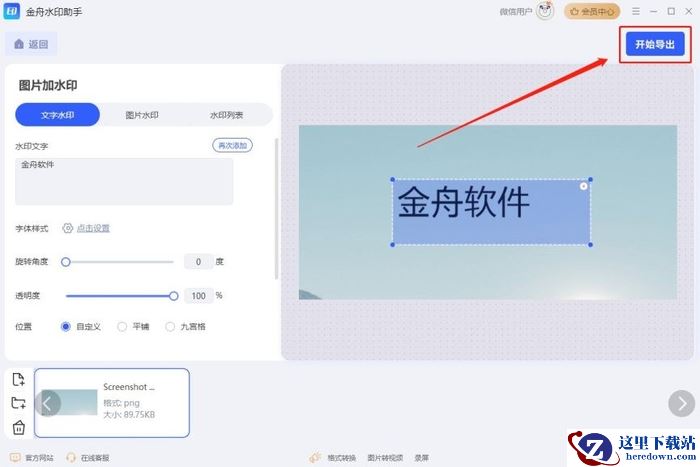This screenshot has width=700, height=467.
Task: Go back with the 返回 button
Action: 31,44
